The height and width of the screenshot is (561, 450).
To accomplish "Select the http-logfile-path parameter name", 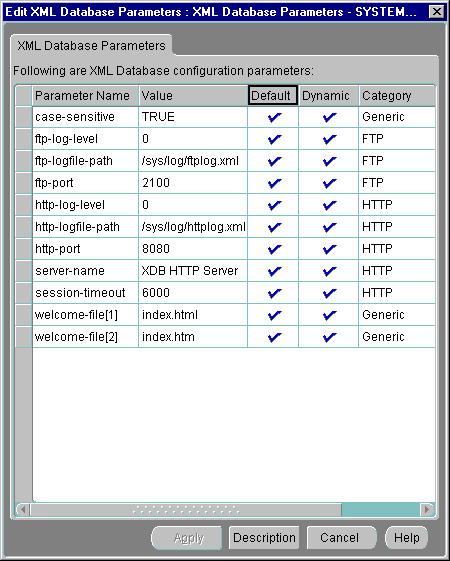I will pyautogui.click(x=85, y=227).
